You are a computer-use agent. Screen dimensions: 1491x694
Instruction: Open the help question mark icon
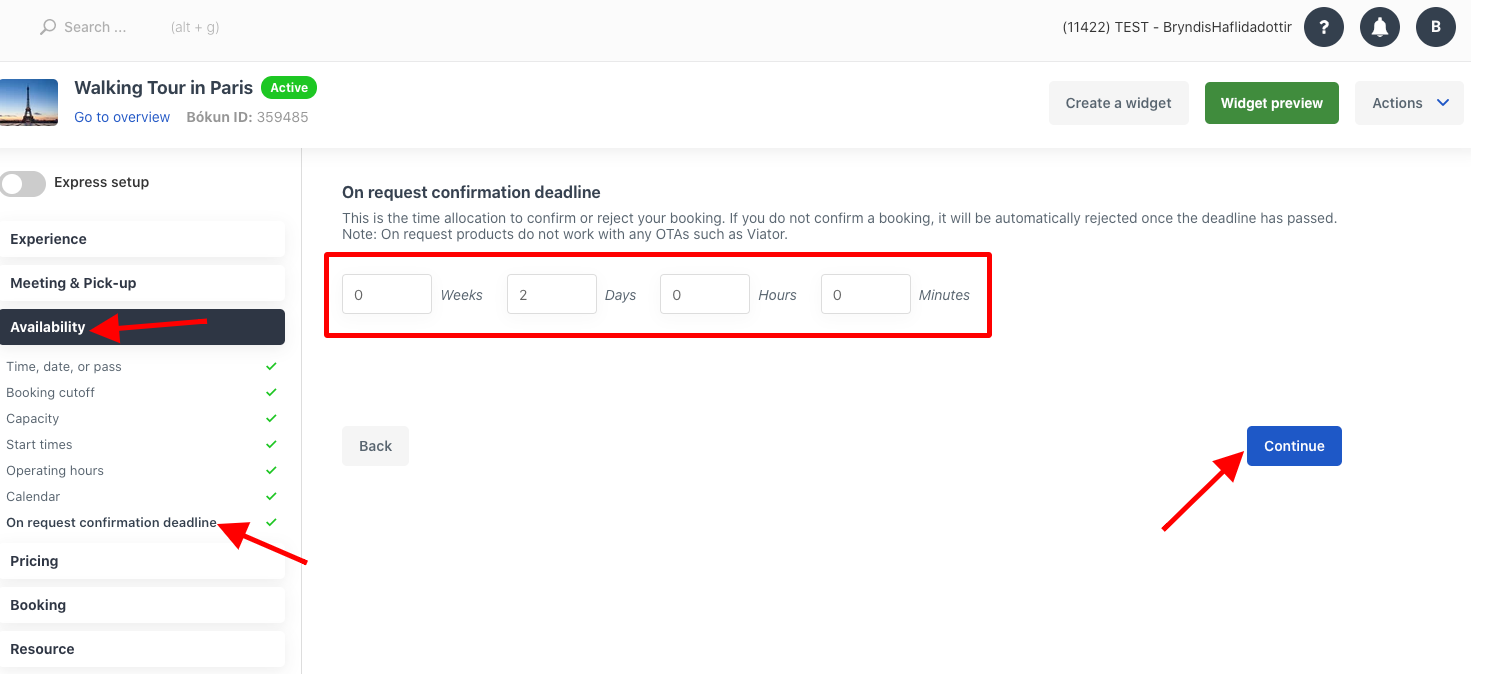tap(1324, 27)
